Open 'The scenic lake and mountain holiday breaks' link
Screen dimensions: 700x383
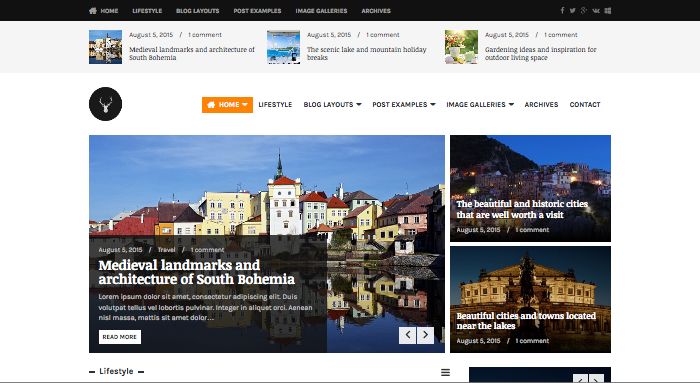[x=367, y=54]
